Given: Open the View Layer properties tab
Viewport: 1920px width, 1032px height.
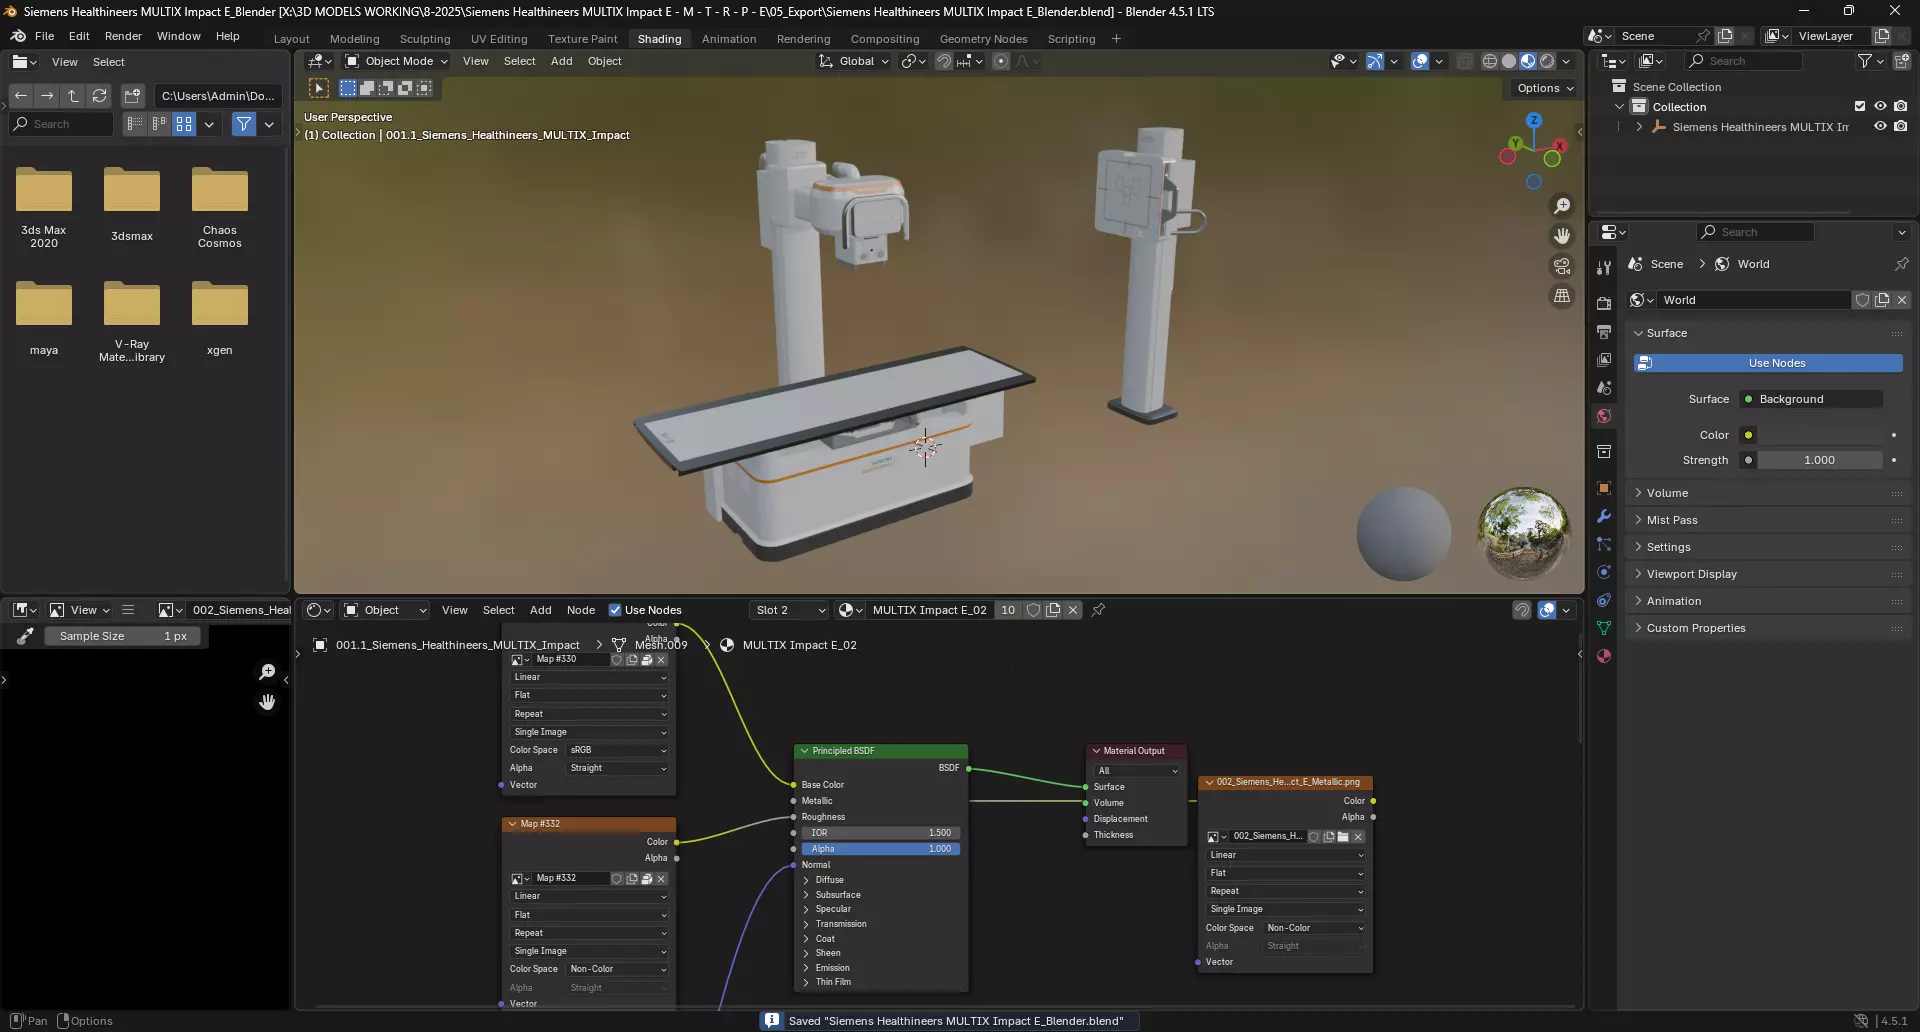Looking at the screenshot, I should (1604, 359).
